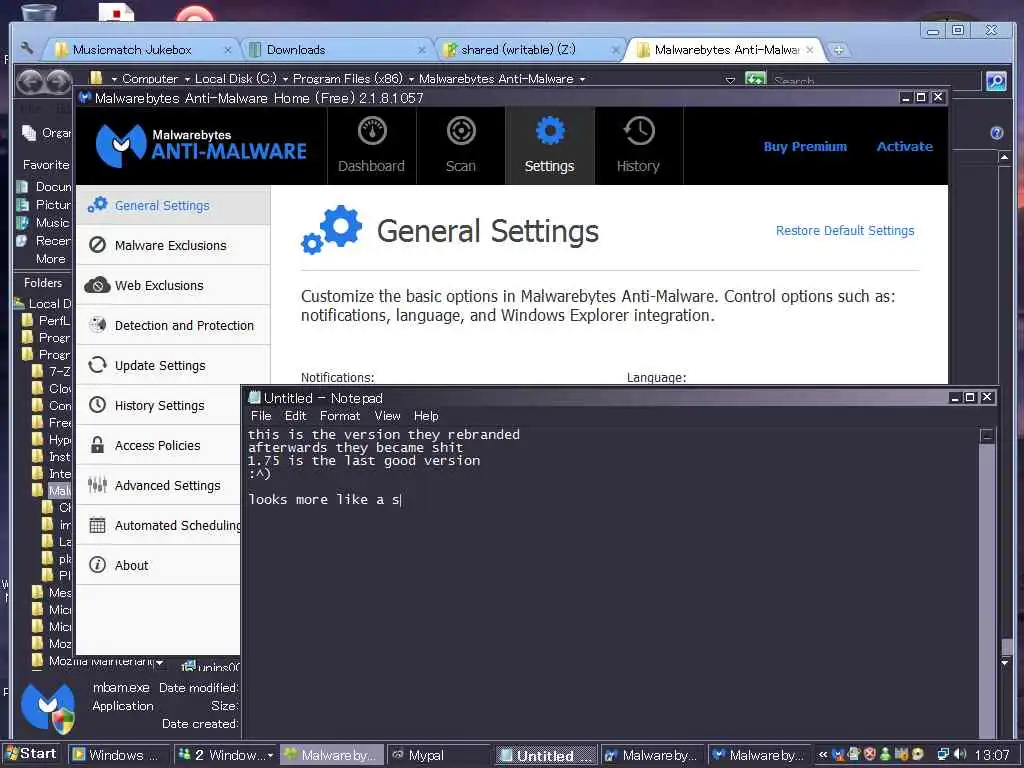The width and height of the screenshot is (1024, 768).
Task: Open Notepad Edit menu
Action: point(295,416)
